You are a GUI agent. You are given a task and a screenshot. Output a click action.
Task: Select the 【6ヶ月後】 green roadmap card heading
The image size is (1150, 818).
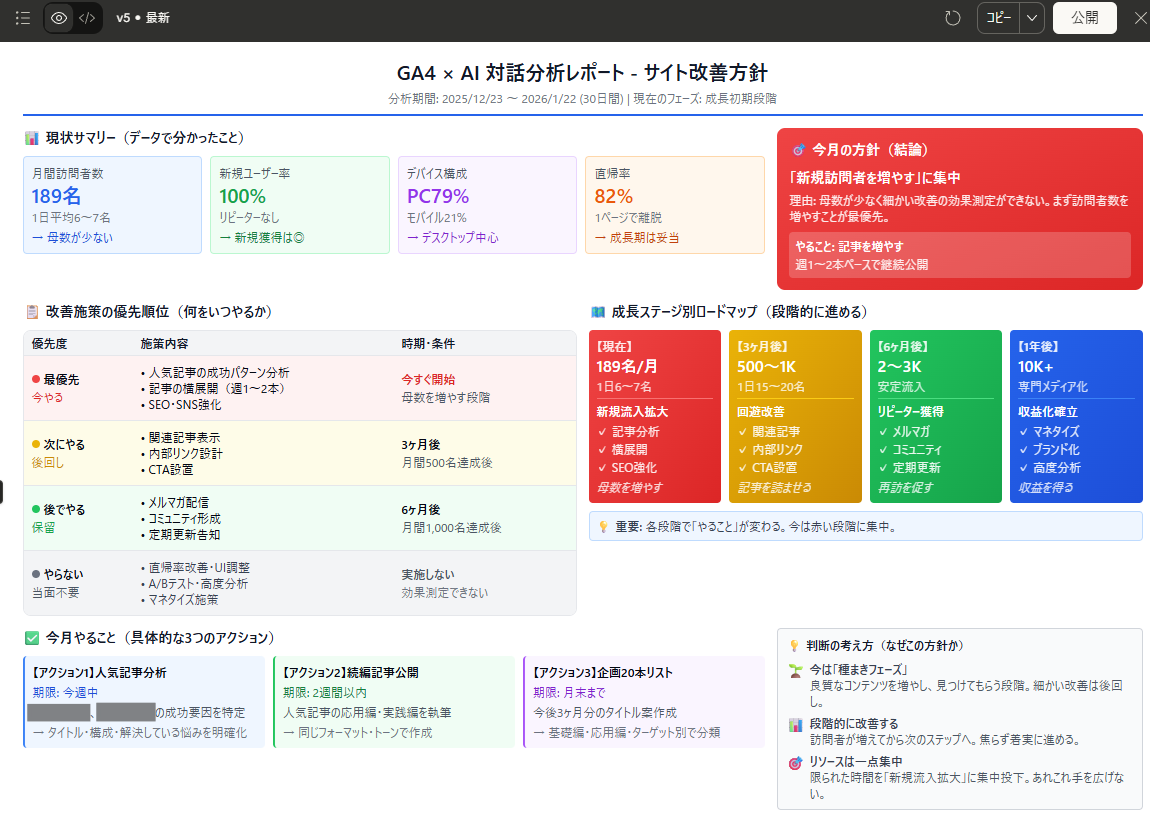904,346
